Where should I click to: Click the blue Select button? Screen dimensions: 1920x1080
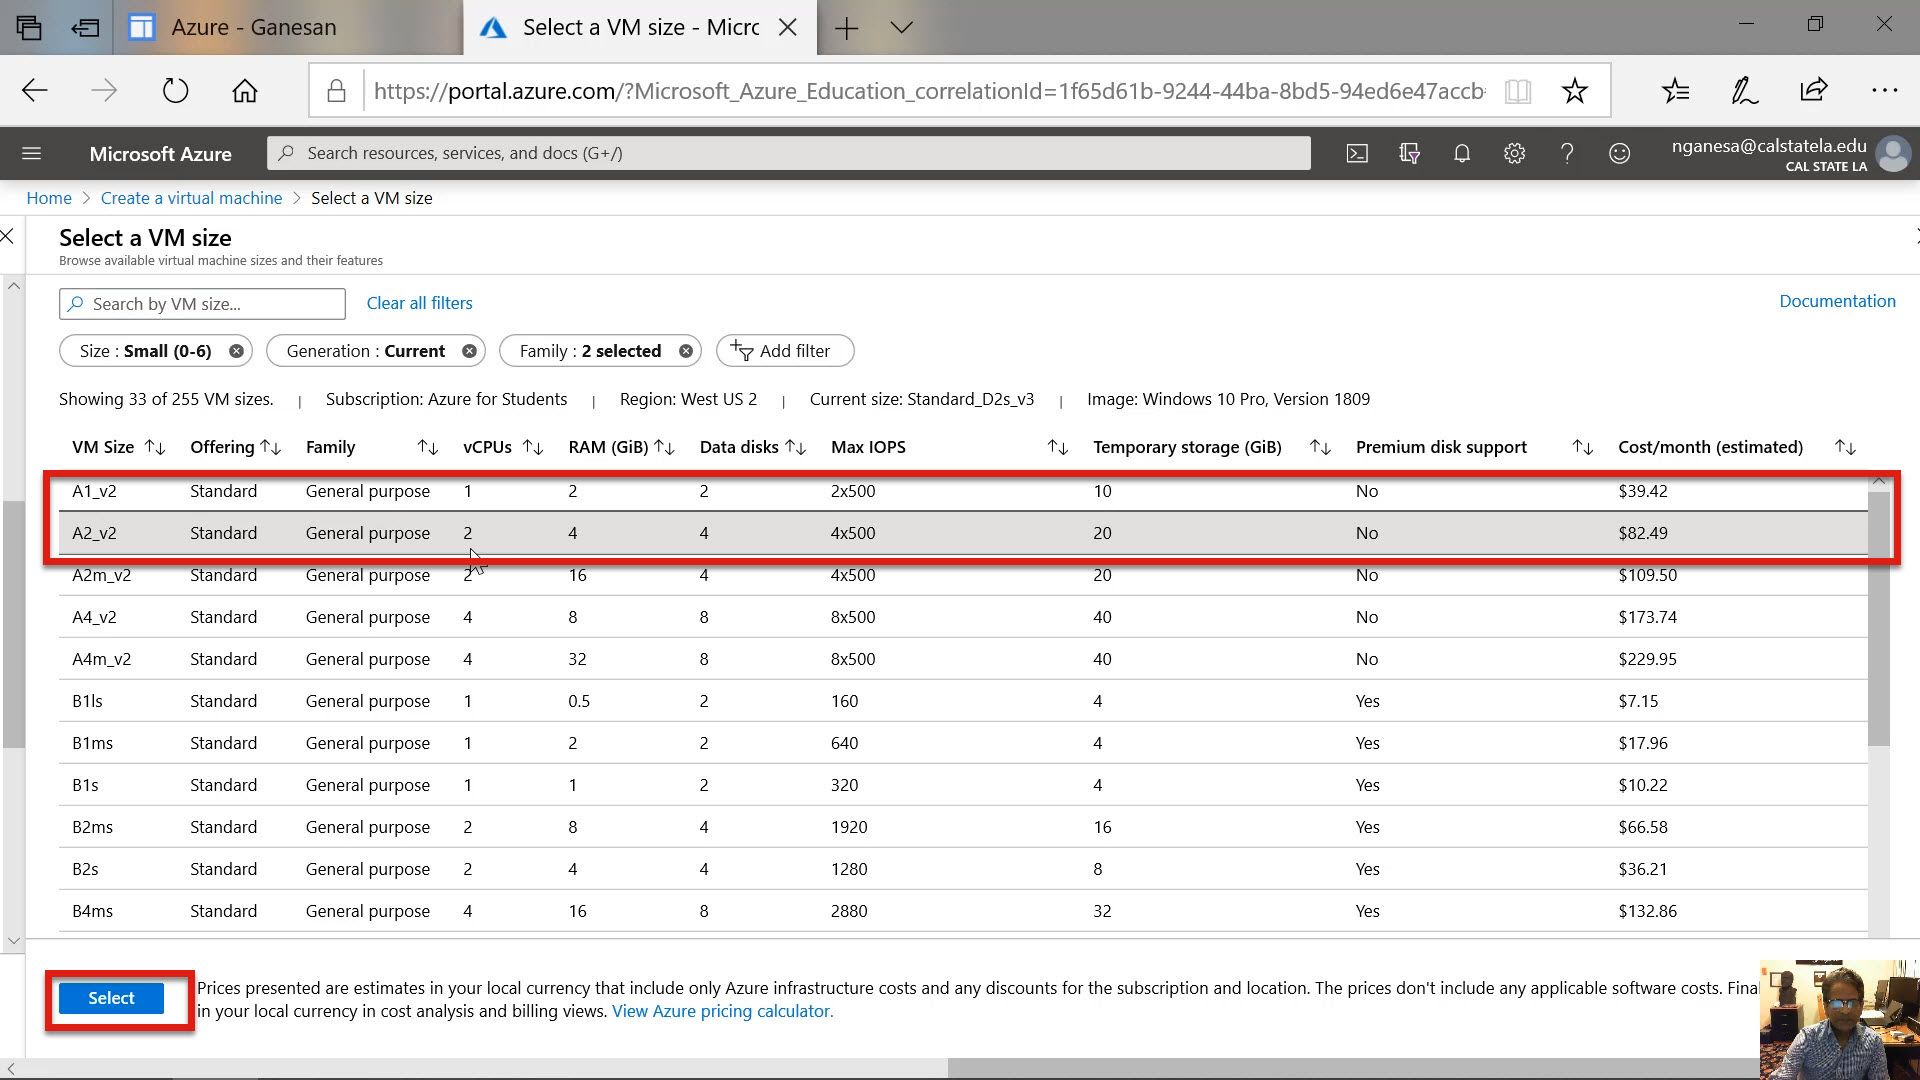(x=111, y=998)
